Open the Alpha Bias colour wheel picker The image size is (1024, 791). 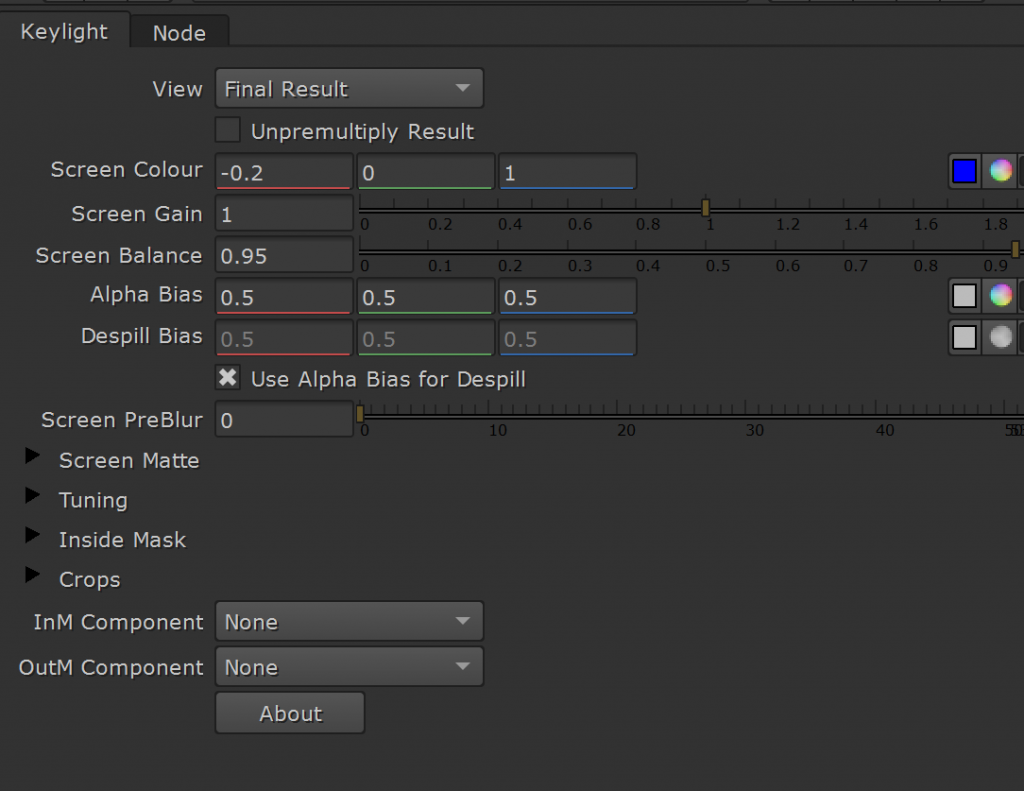coord(1000,296)
